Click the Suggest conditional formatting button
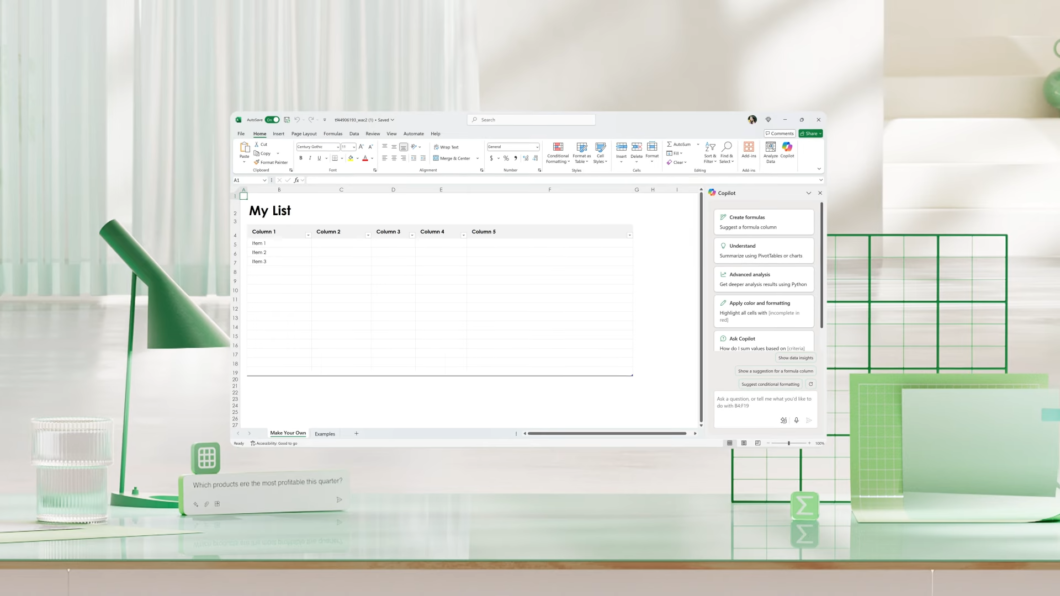The width and height of the screenshot is (1060, 596). click(770, 384)
